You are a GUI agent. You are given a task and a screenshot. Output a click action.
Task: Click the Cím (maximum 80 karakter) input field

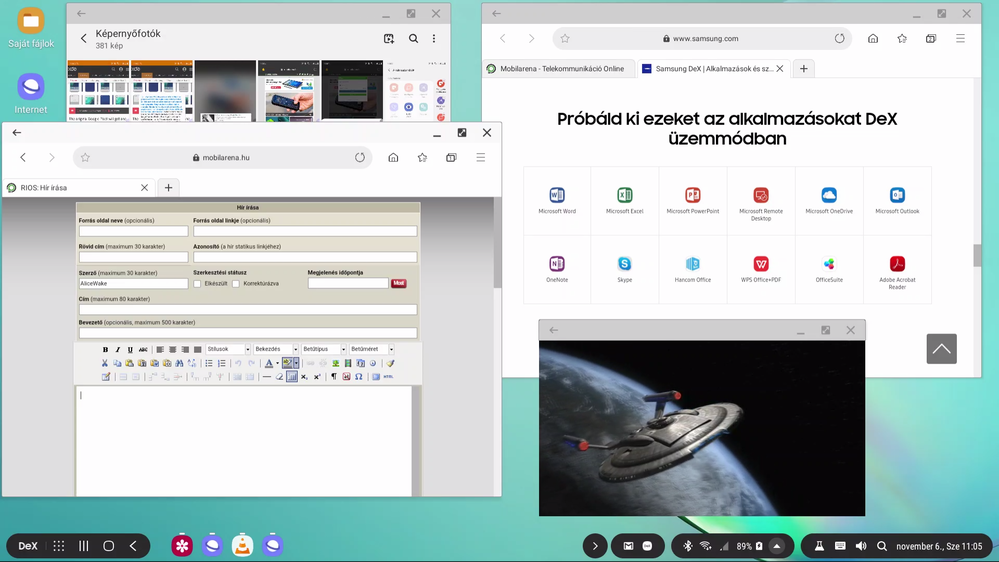248,310
